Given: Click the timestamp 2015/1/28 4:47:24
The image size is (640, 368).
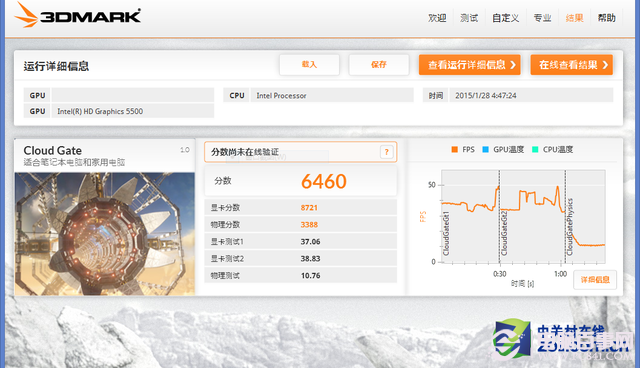Looking at the screenshot, I should pos(486,95).
